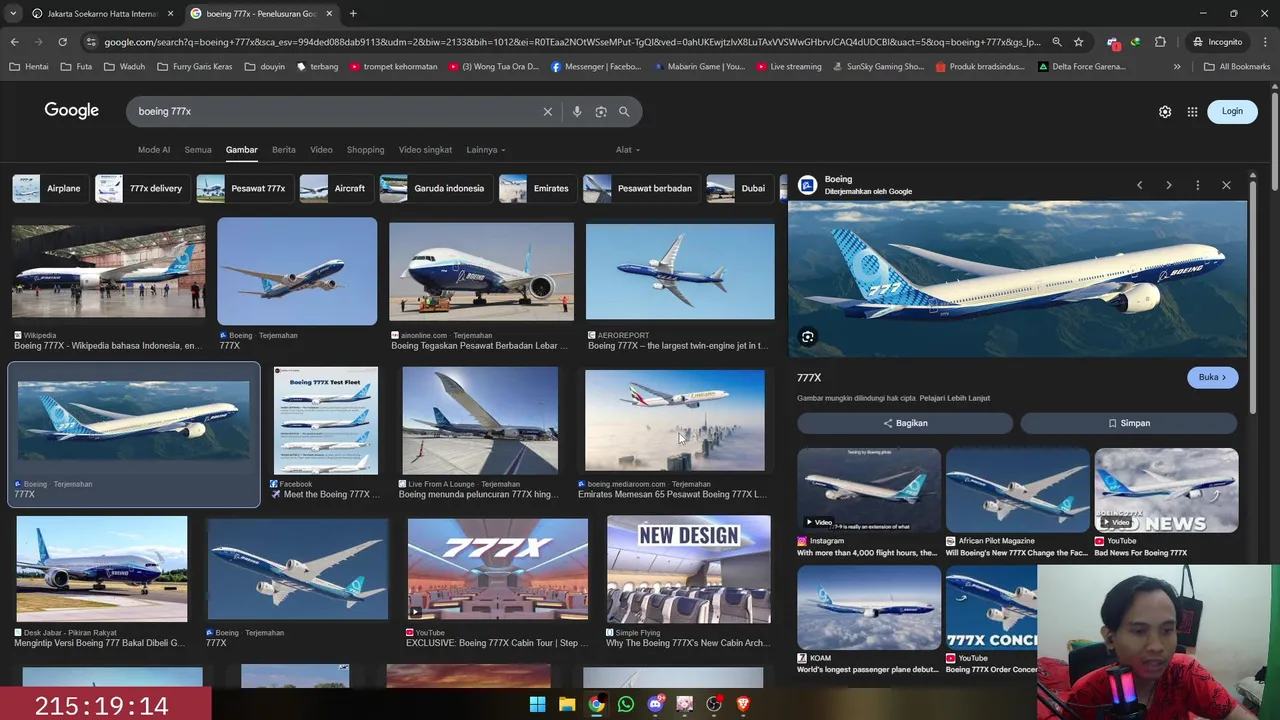Open the Emirates 65 Pesawat Boeing thumbnail

(675, 420)
